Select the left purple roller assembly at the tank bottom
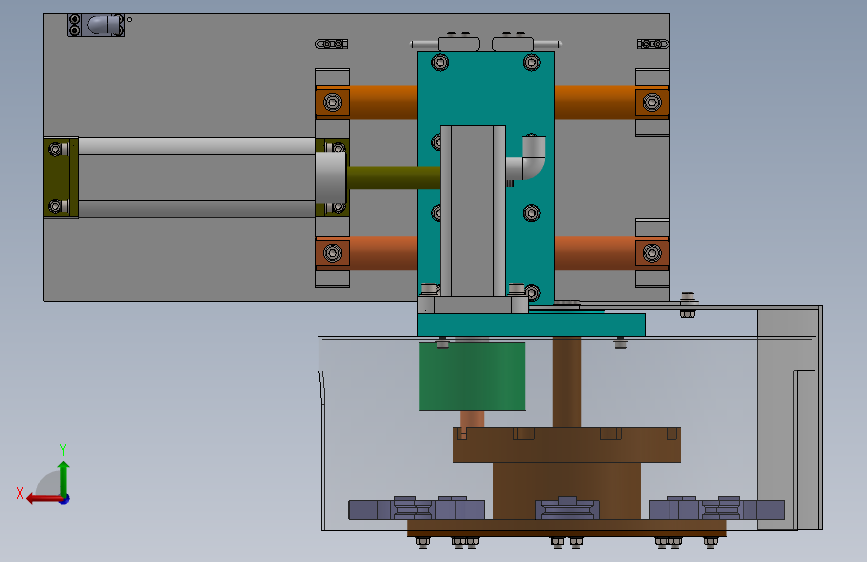 click(x=416, y=508)
